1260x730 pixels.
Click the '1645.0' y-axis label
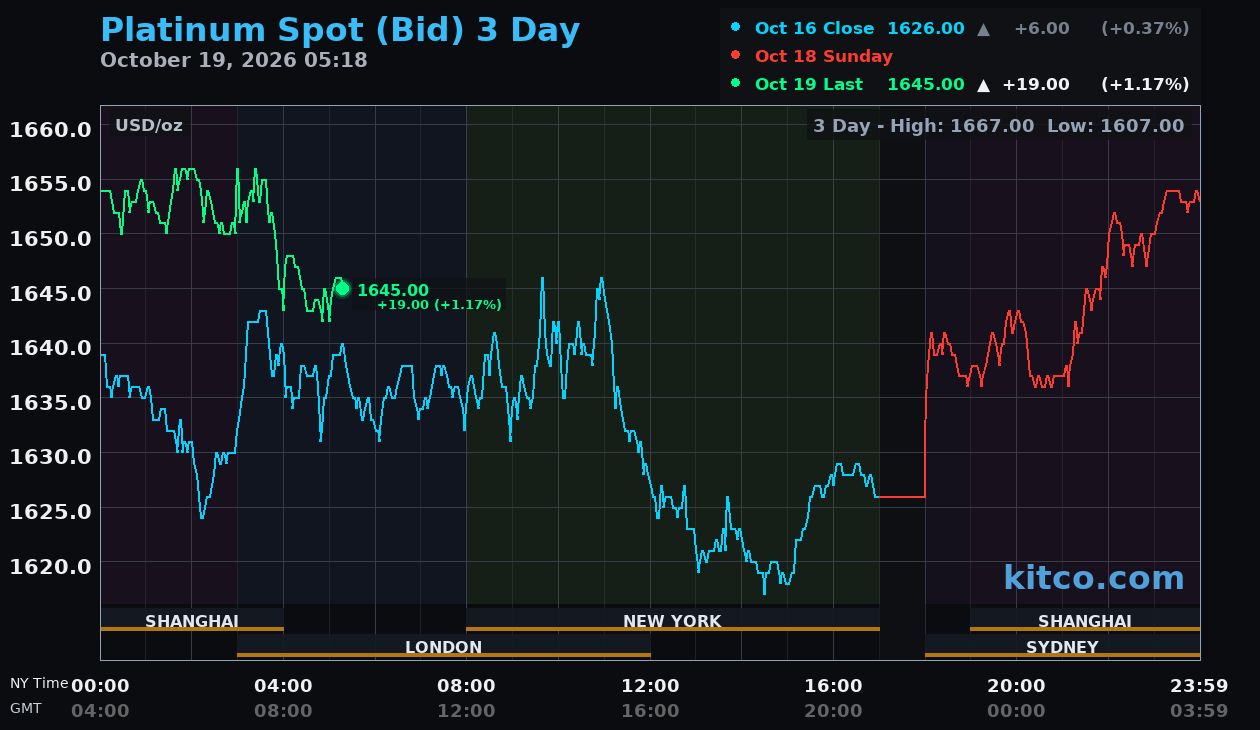tap(50, 293)
